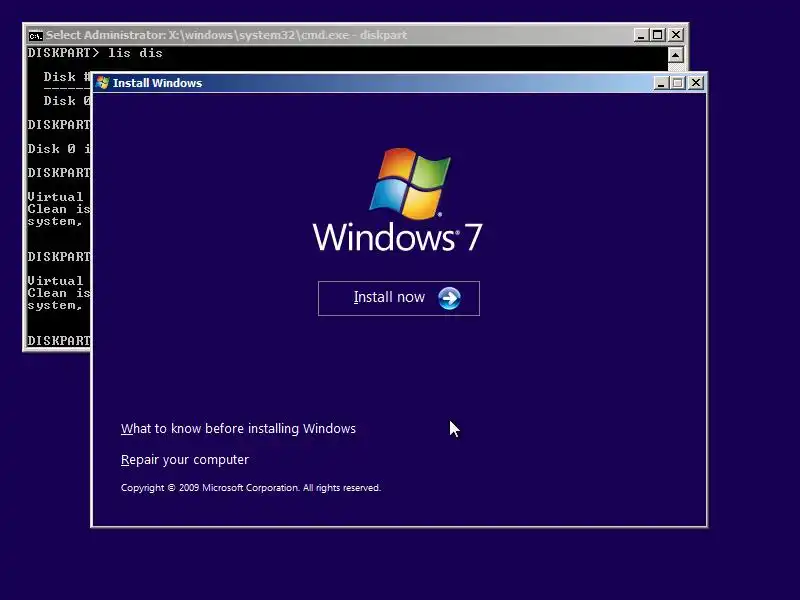Click the cmd.exe icon in the diskpart title bar
Viewport: 800px width, 600px height.
pos(35,36)
